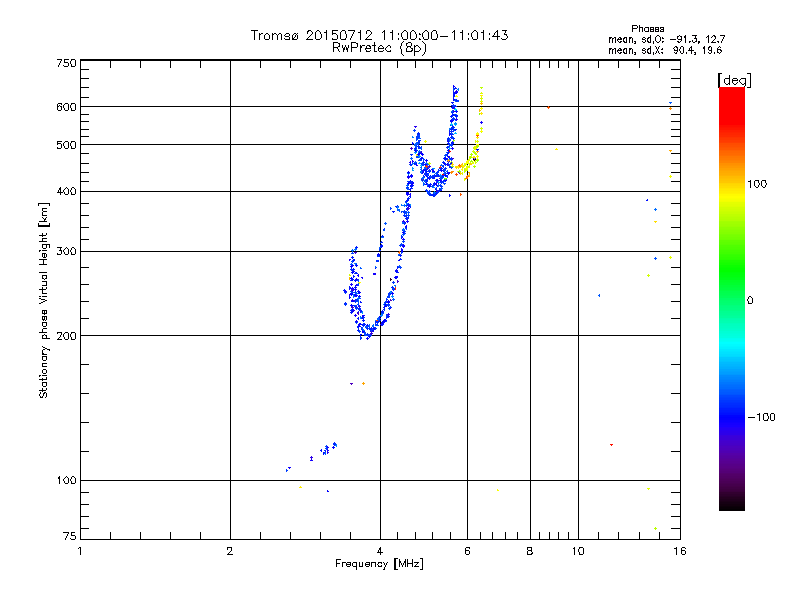The width and height of the screenshot is (800, 600).
Task: Click the red data point near 120 km height
Action: pyautogui.click(x=611, y=445)
